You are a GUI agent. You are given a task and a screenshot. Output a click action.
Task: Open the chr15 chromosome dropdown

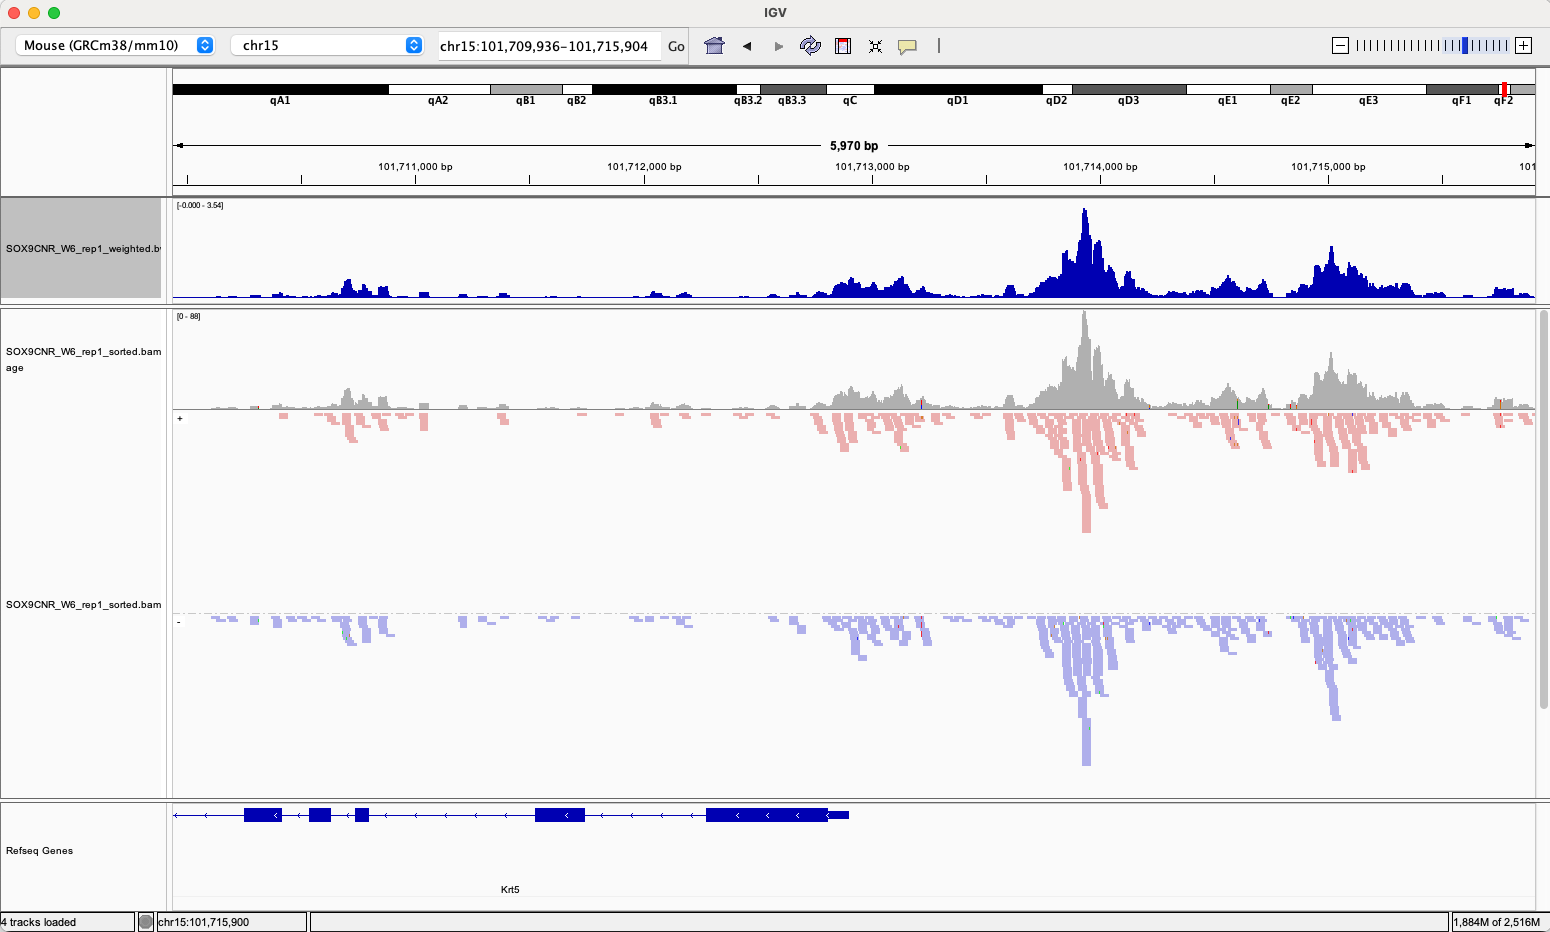tap(328, 45)
